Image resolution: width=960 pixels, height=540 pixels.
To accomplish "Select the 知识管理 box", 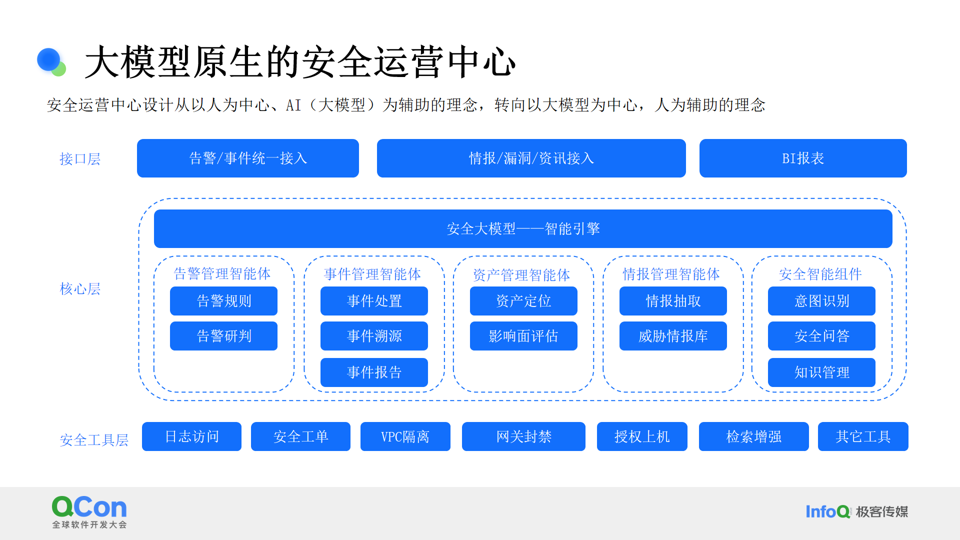I will pyautogui.click(x=822, y=372).
